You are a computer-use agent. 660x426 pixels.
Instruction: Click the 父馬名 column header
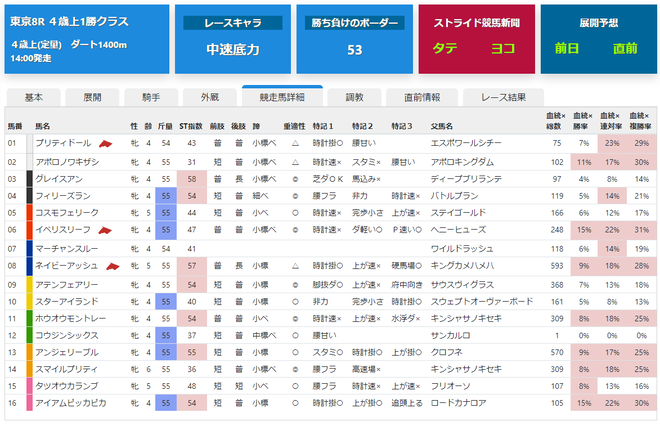click(x=442, y=126)
